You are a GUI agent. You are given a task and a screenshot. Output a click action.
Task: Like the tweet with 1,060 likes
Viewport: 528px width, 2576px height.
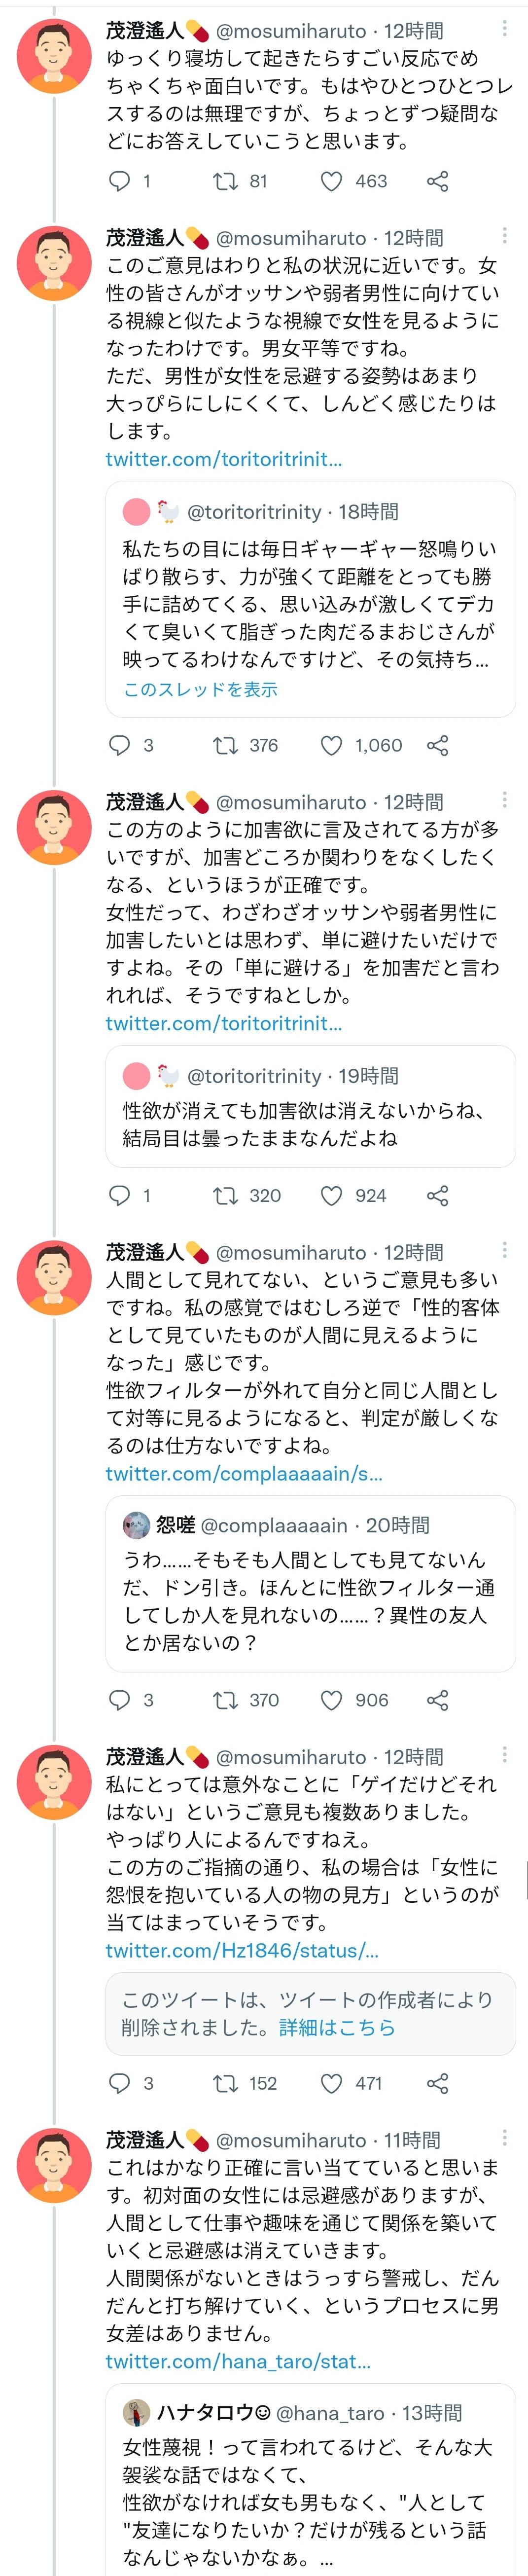click(x=331, y=745)
